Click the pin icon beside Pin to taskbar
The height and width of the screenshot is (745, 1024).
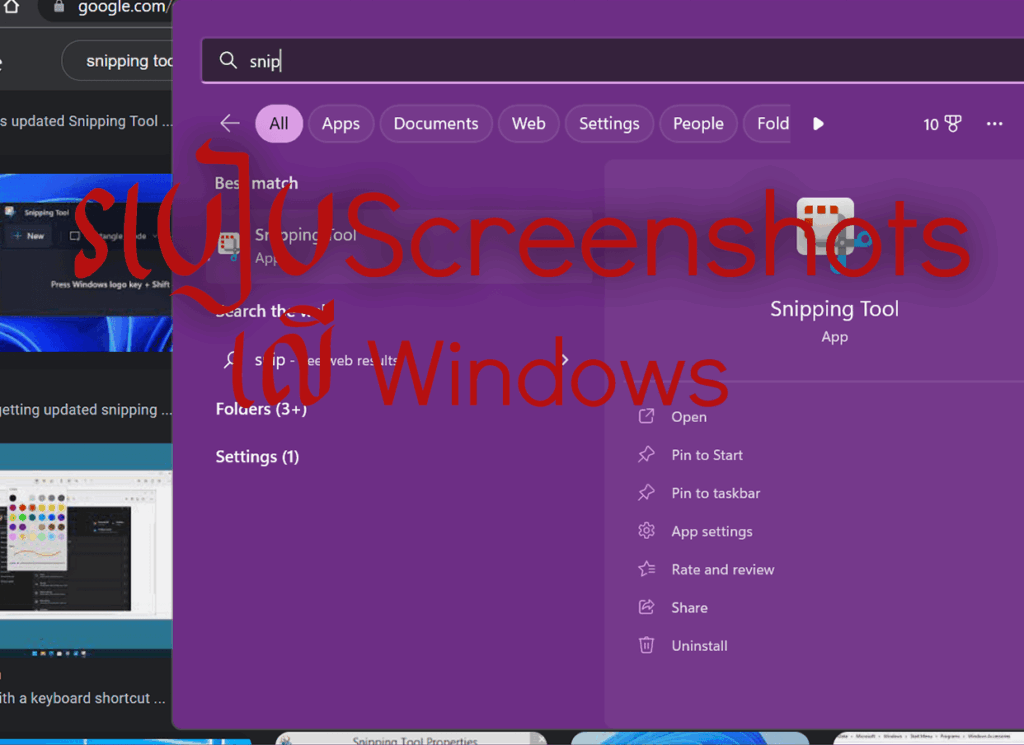coord(648,493)
